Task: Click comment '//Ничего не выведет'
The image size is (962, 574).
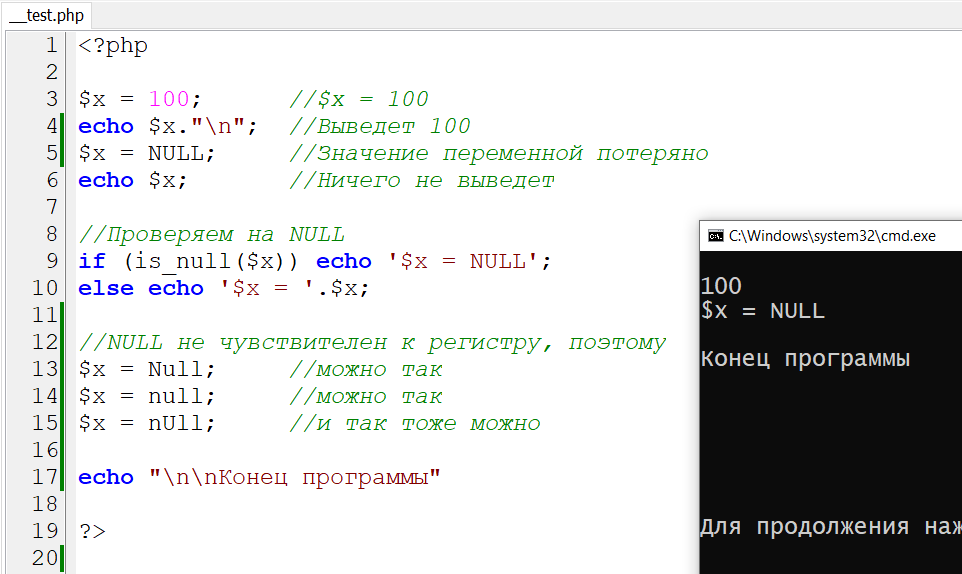Action: click(x=422, y=180)
